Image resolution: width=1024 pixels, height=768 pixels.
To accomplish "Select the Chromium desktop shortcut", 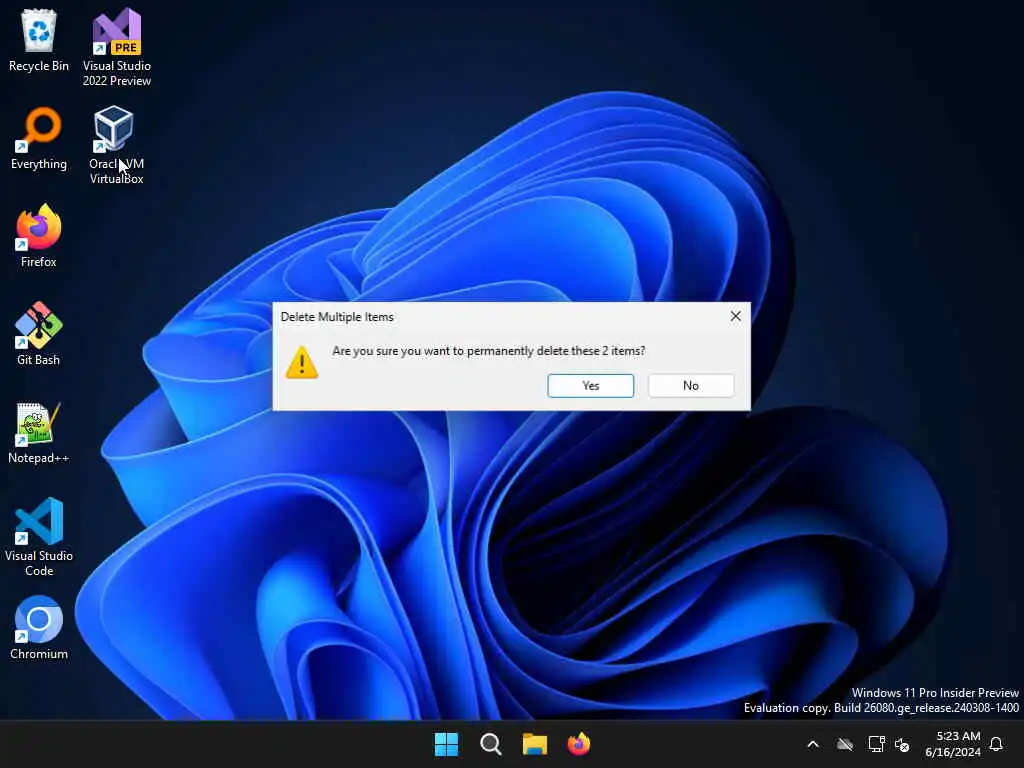I will click(x=39, y=628).
